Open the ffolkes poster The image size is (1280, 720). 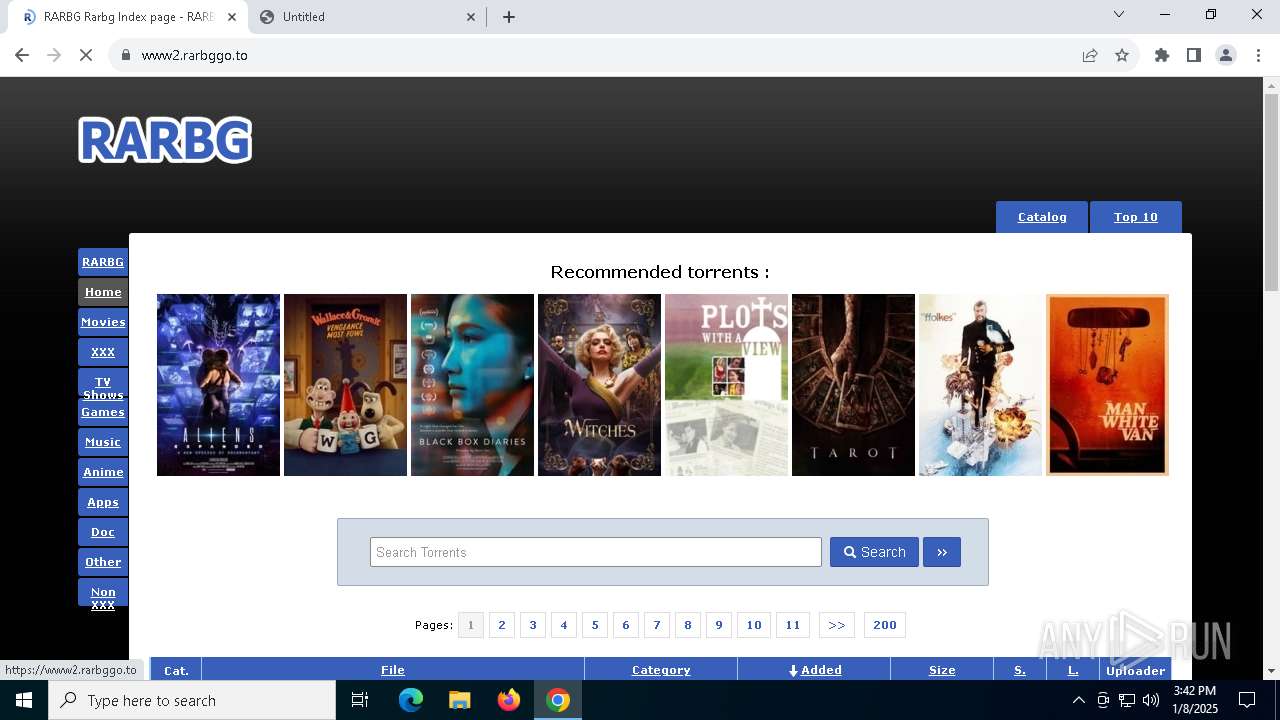[x=980, y=385]
